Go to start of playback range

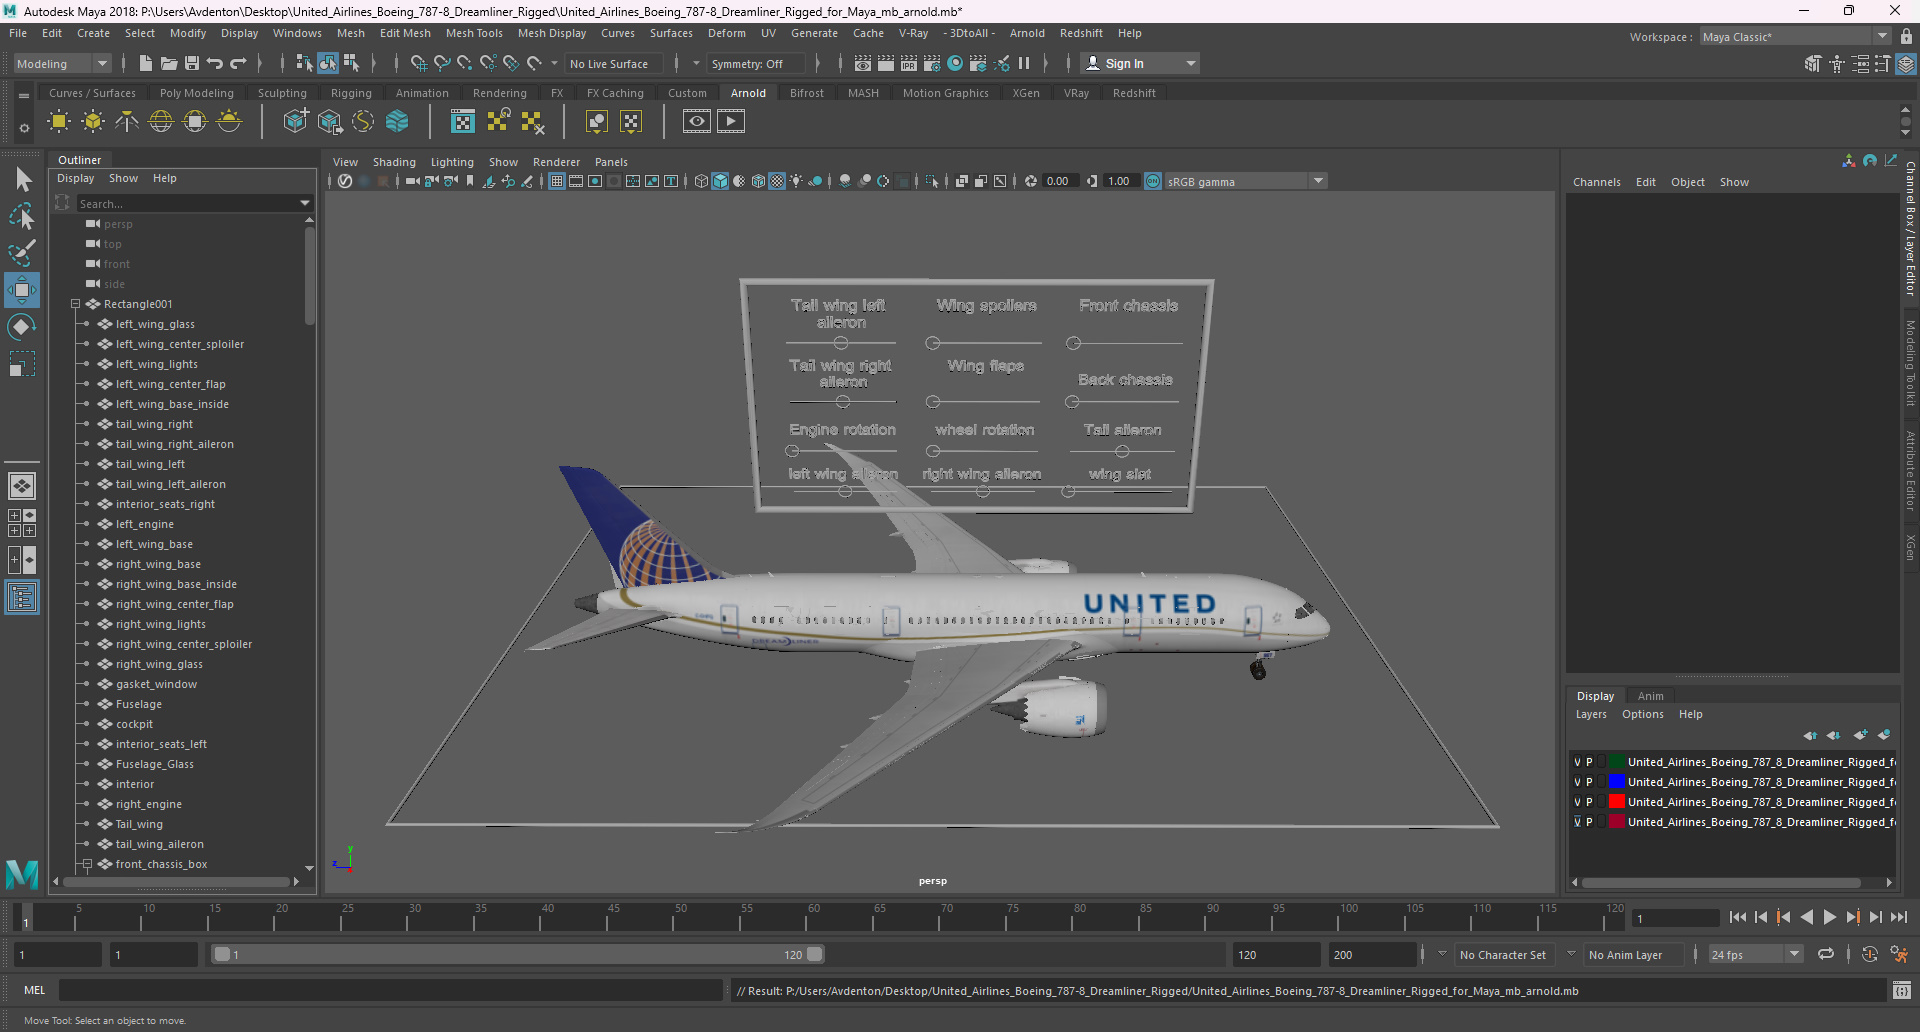coord(1737,917)
